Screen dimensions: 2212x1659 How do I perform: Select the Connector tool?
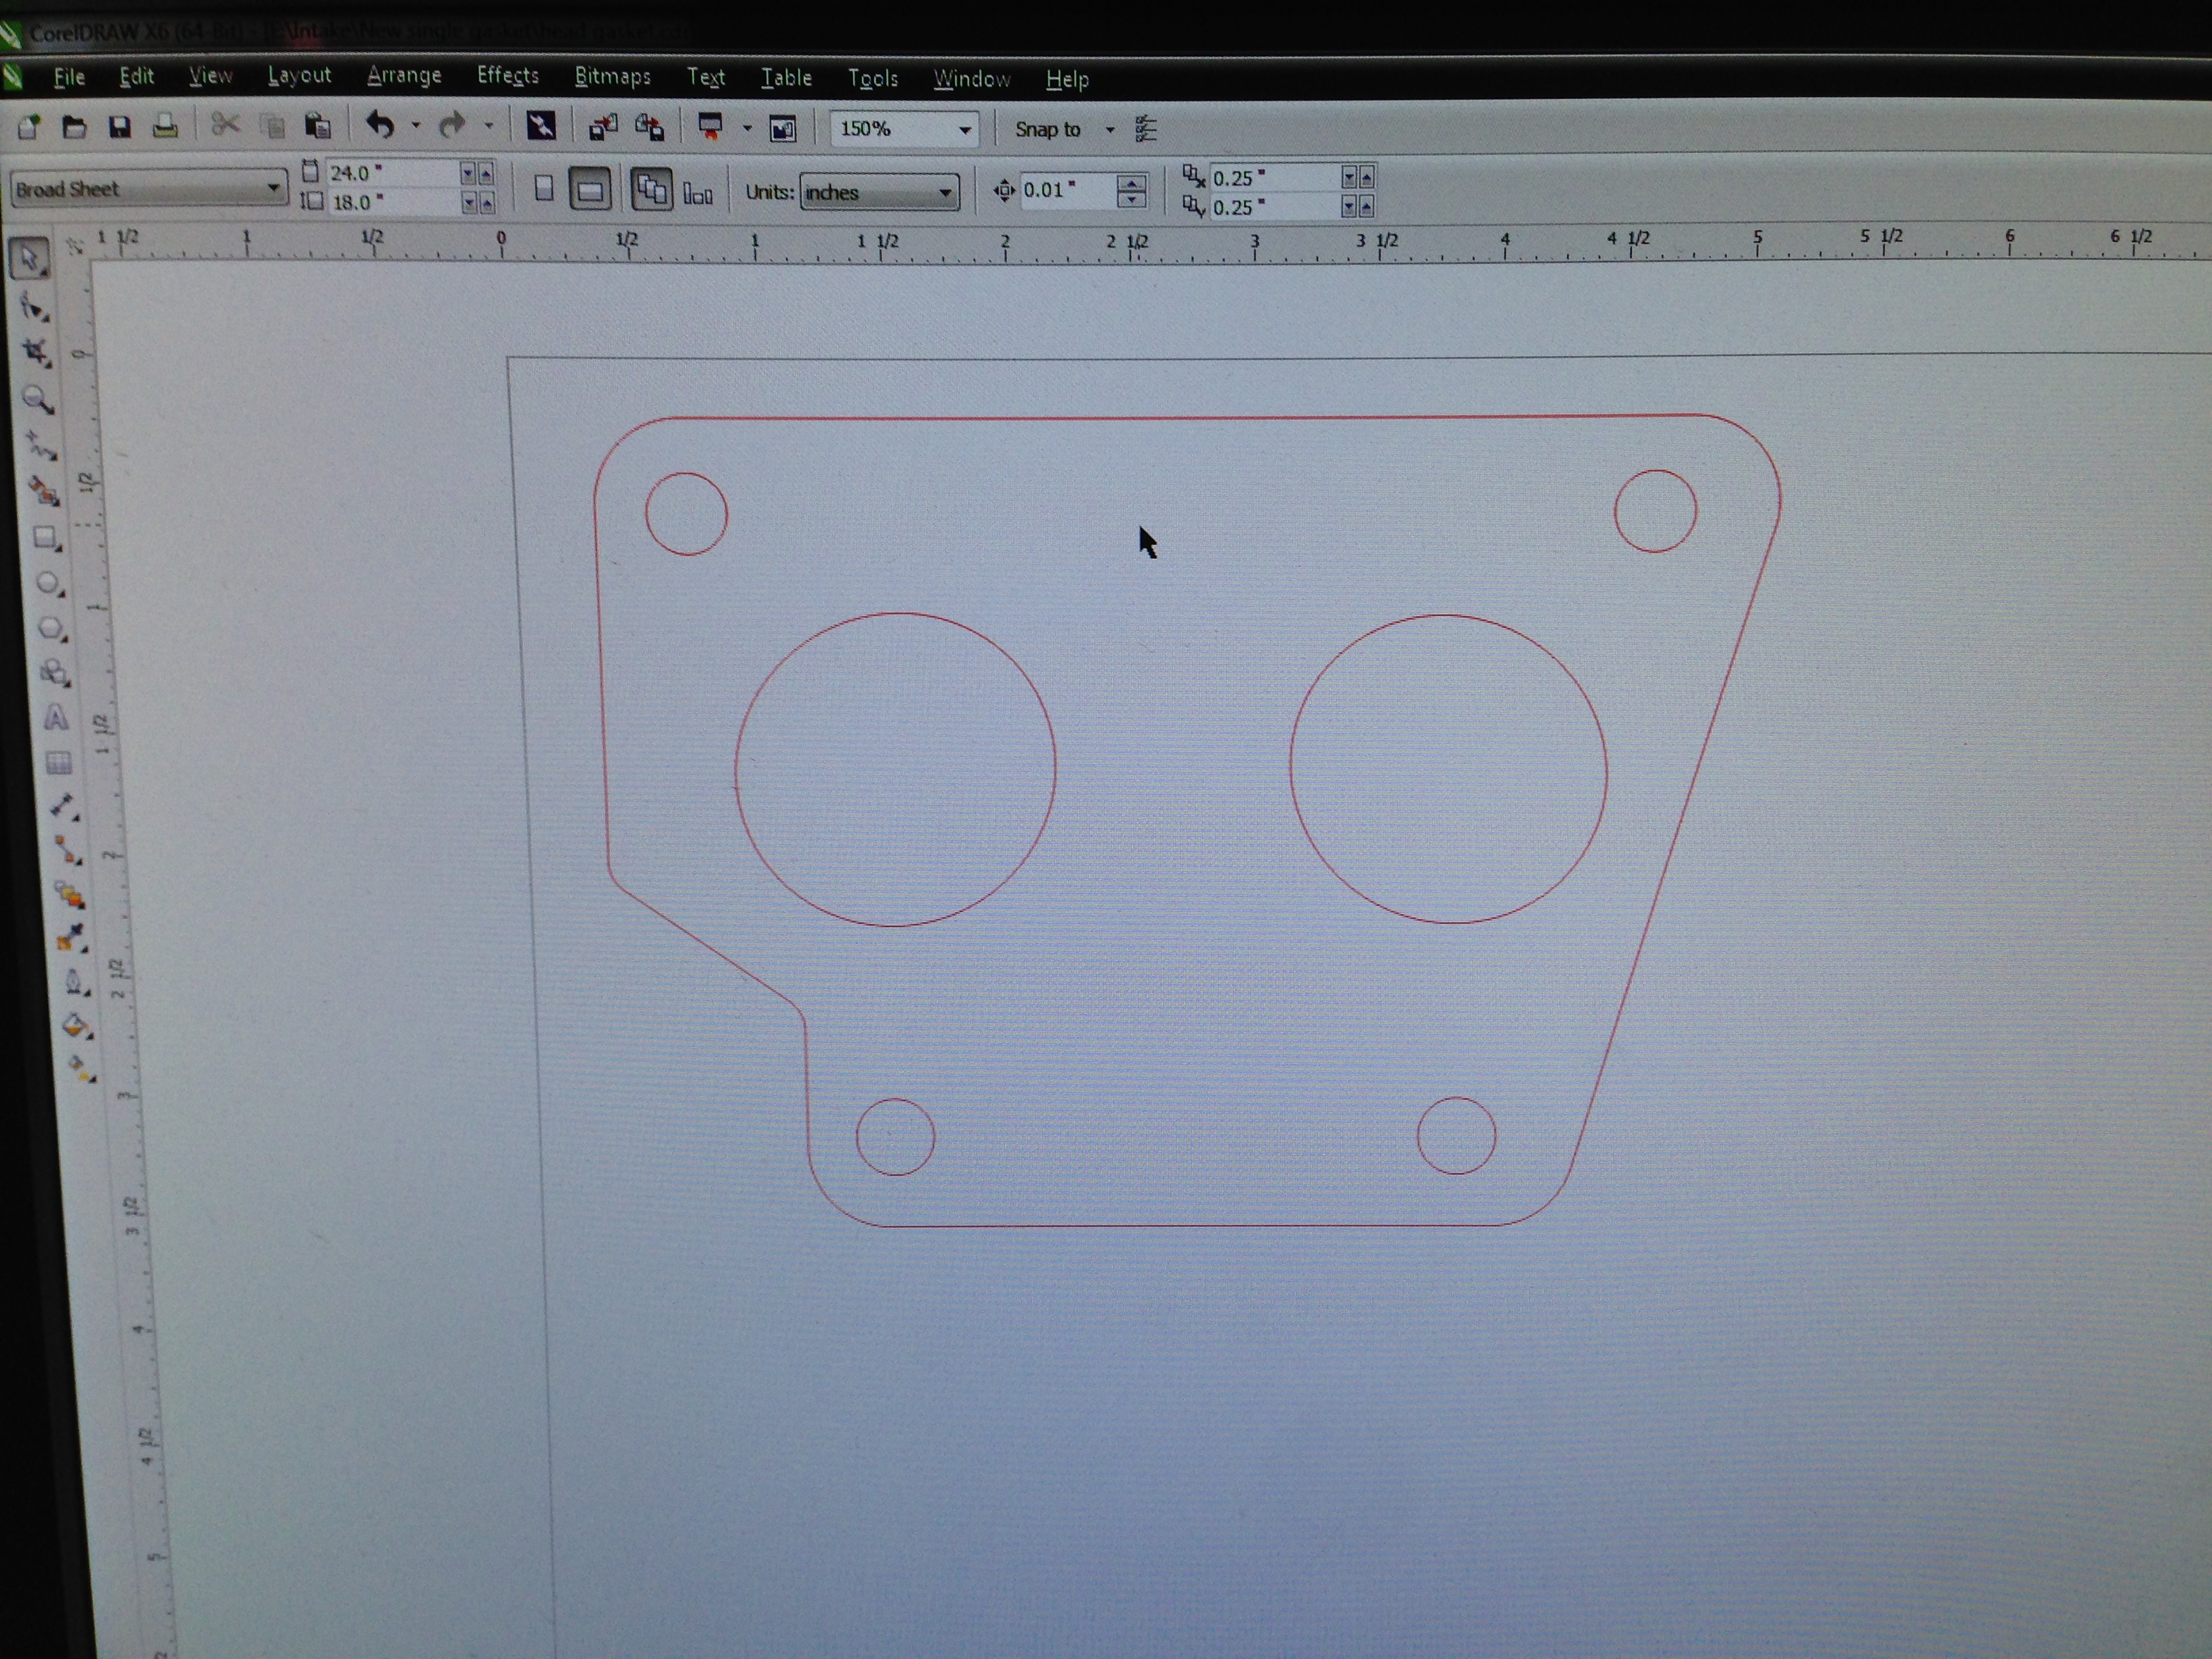click(x=67, y=851)
